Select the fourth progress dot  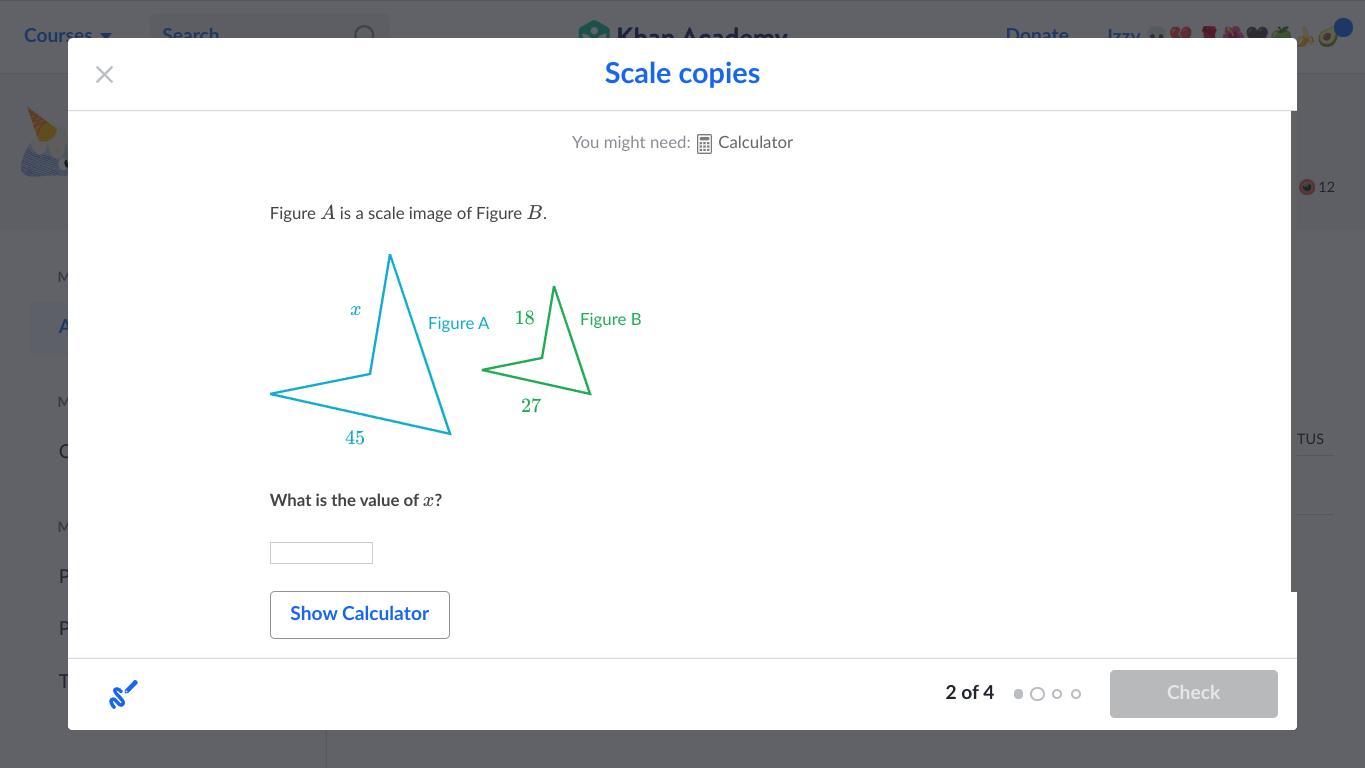coord(1076,694)
